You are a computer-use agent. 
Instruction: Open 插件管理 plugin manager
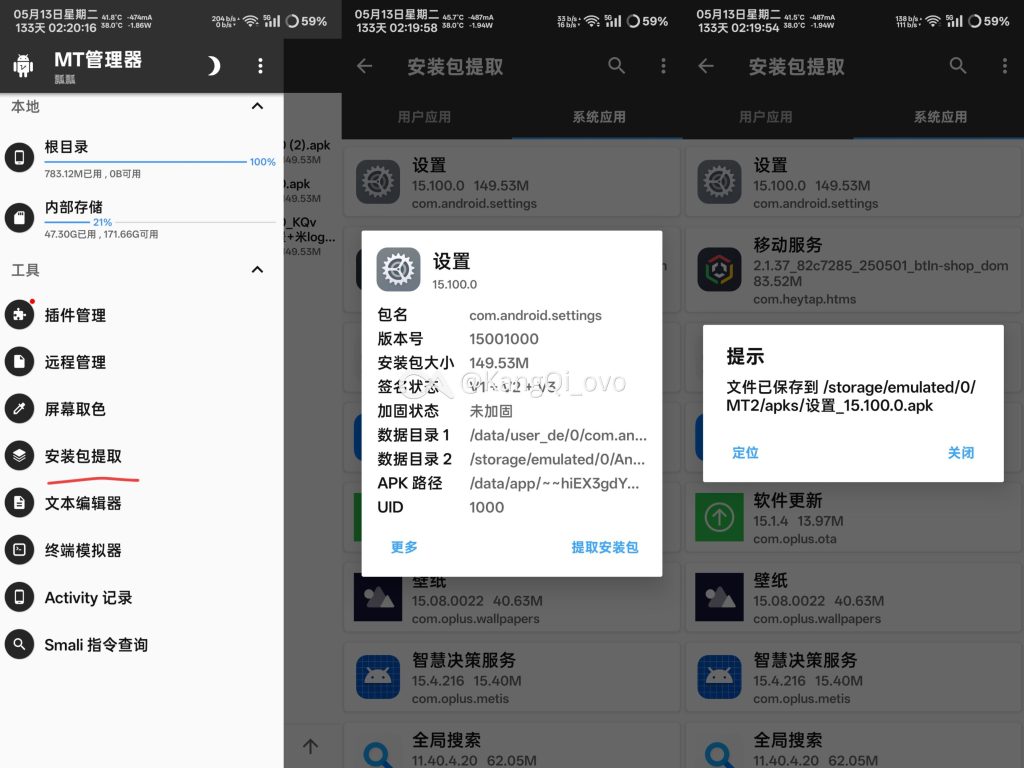(75, 315)
